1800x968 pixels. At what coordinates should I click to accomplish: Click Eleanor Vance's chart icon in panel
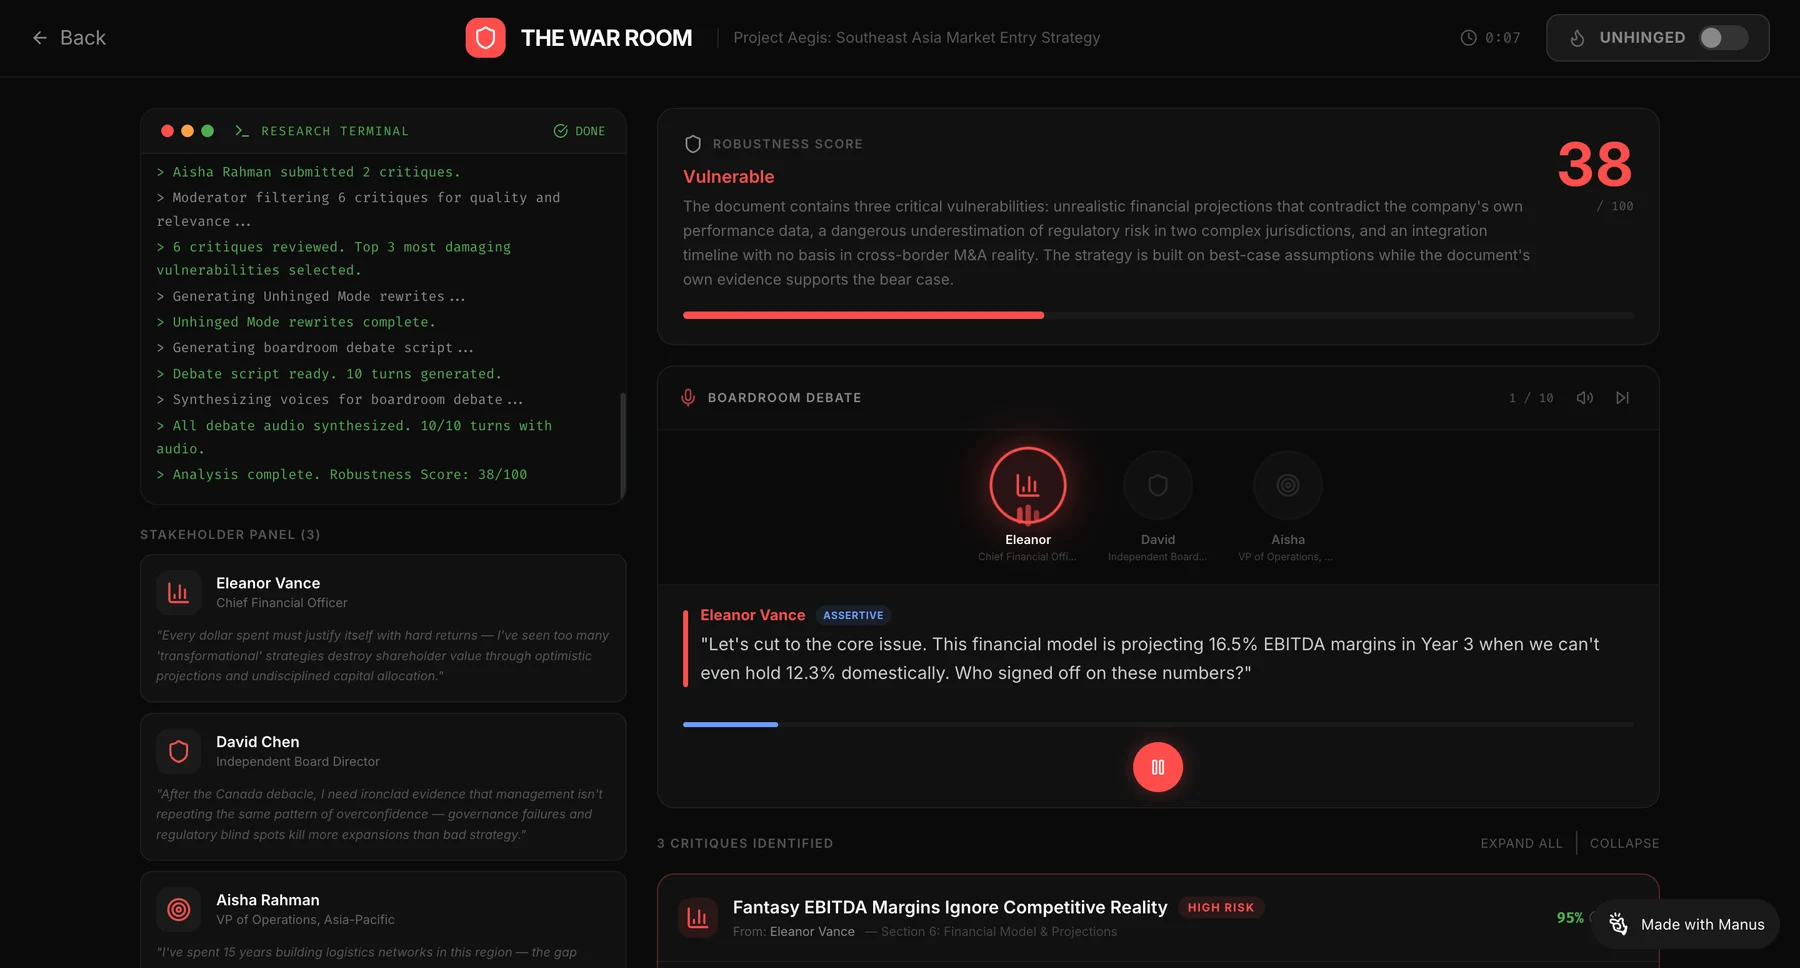pyautogui.click(x=178, y=592)
